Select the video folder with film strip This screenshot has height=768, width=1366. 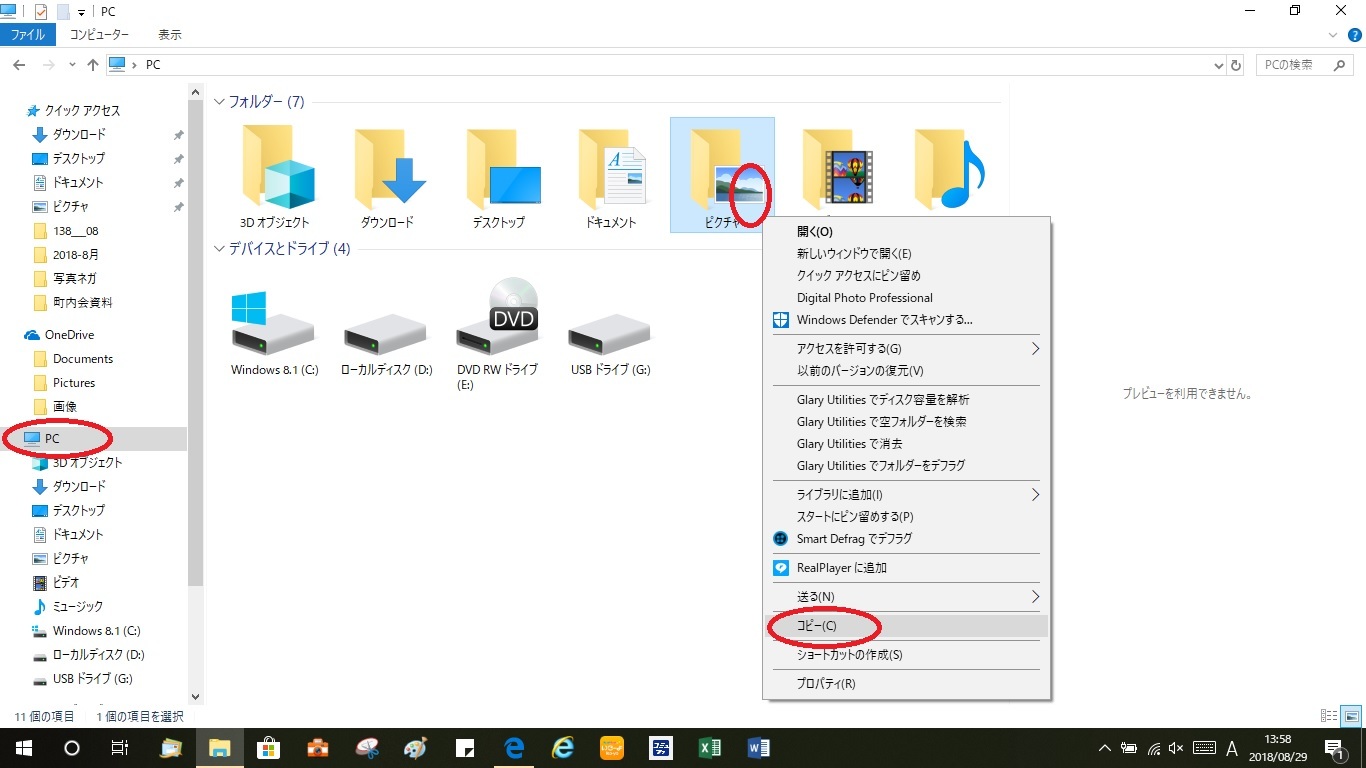pos(838,168)
